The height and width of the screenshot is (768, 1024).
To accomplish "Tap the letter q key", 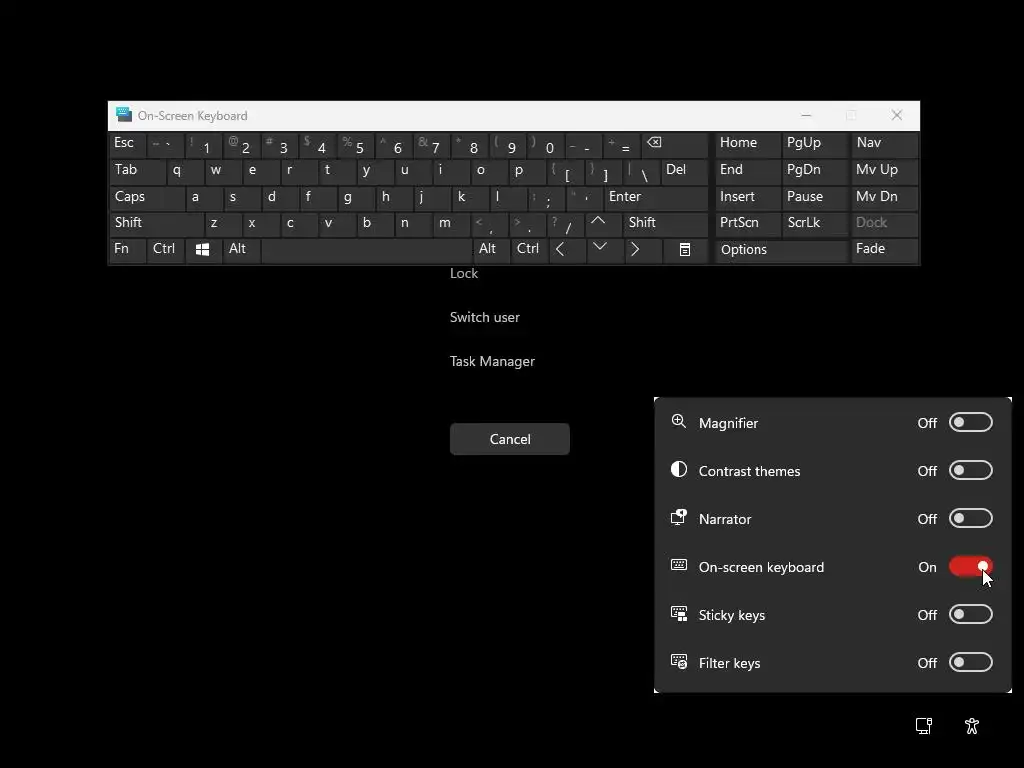I will (x=184, y=171).
